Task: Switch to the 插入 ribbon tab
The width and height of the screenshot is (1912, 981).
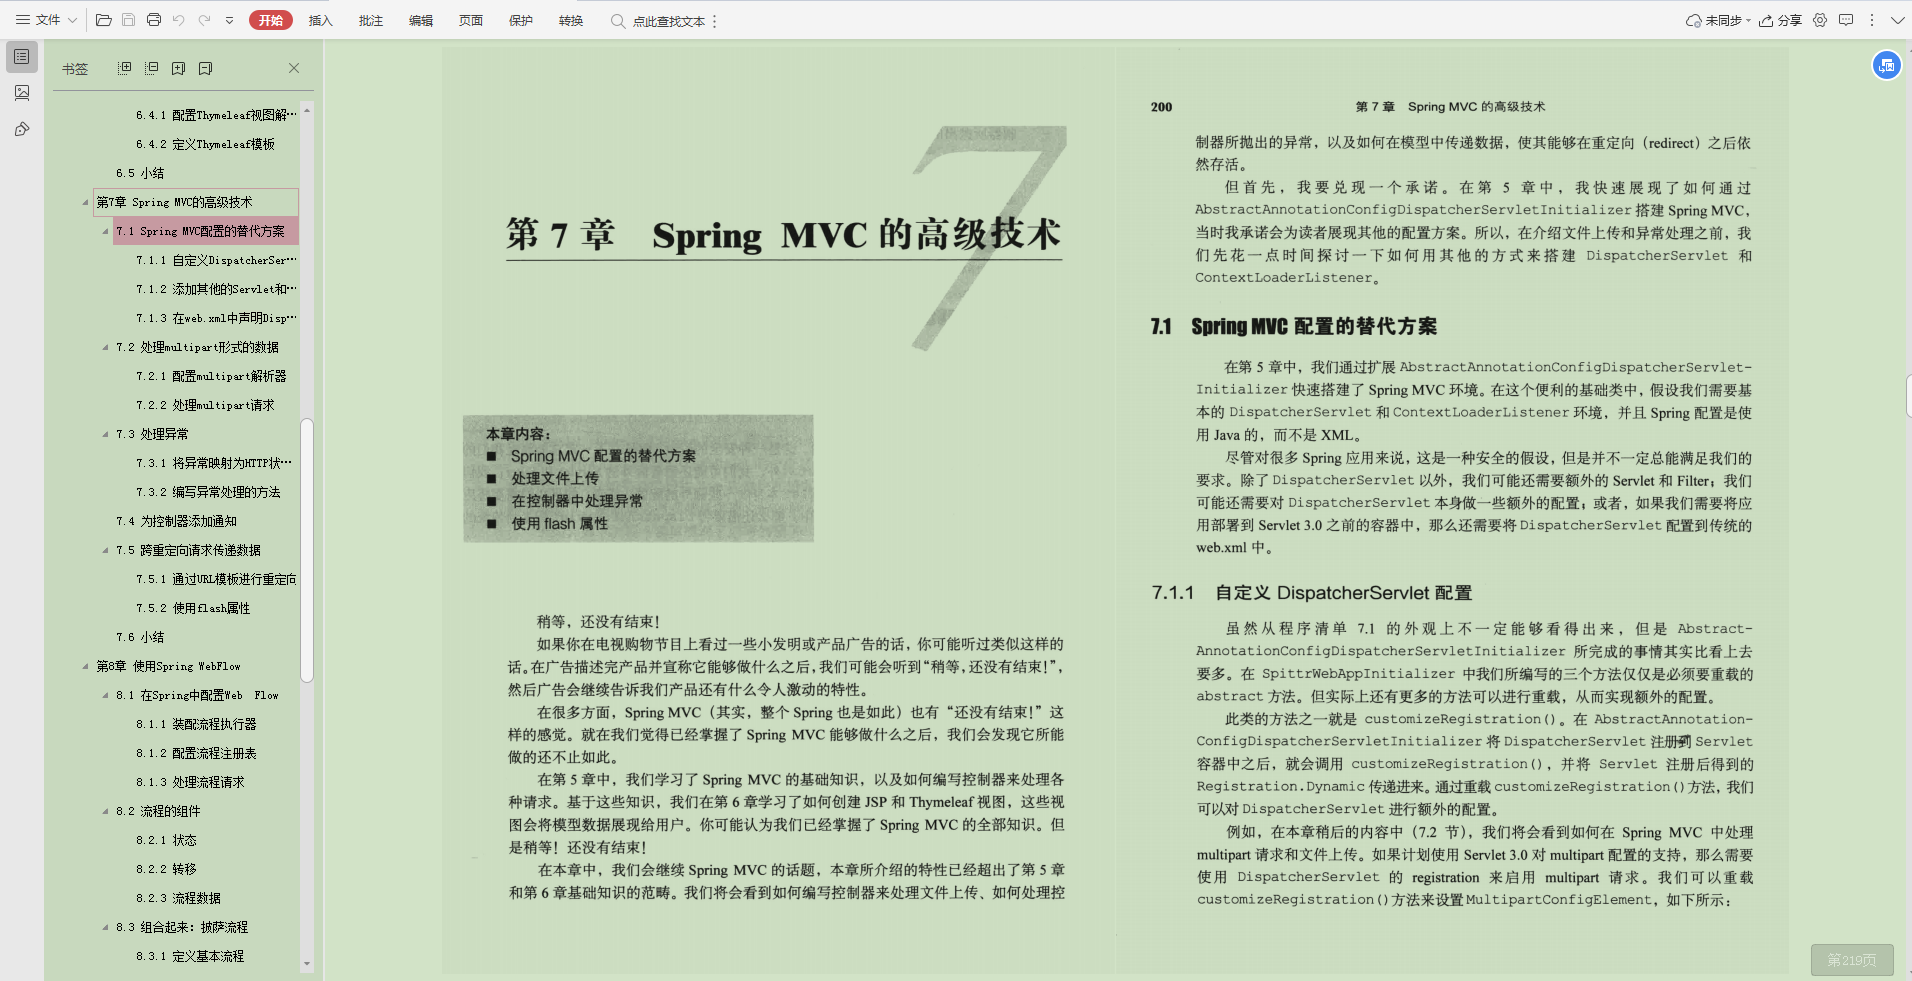Action: click(320, 19)
